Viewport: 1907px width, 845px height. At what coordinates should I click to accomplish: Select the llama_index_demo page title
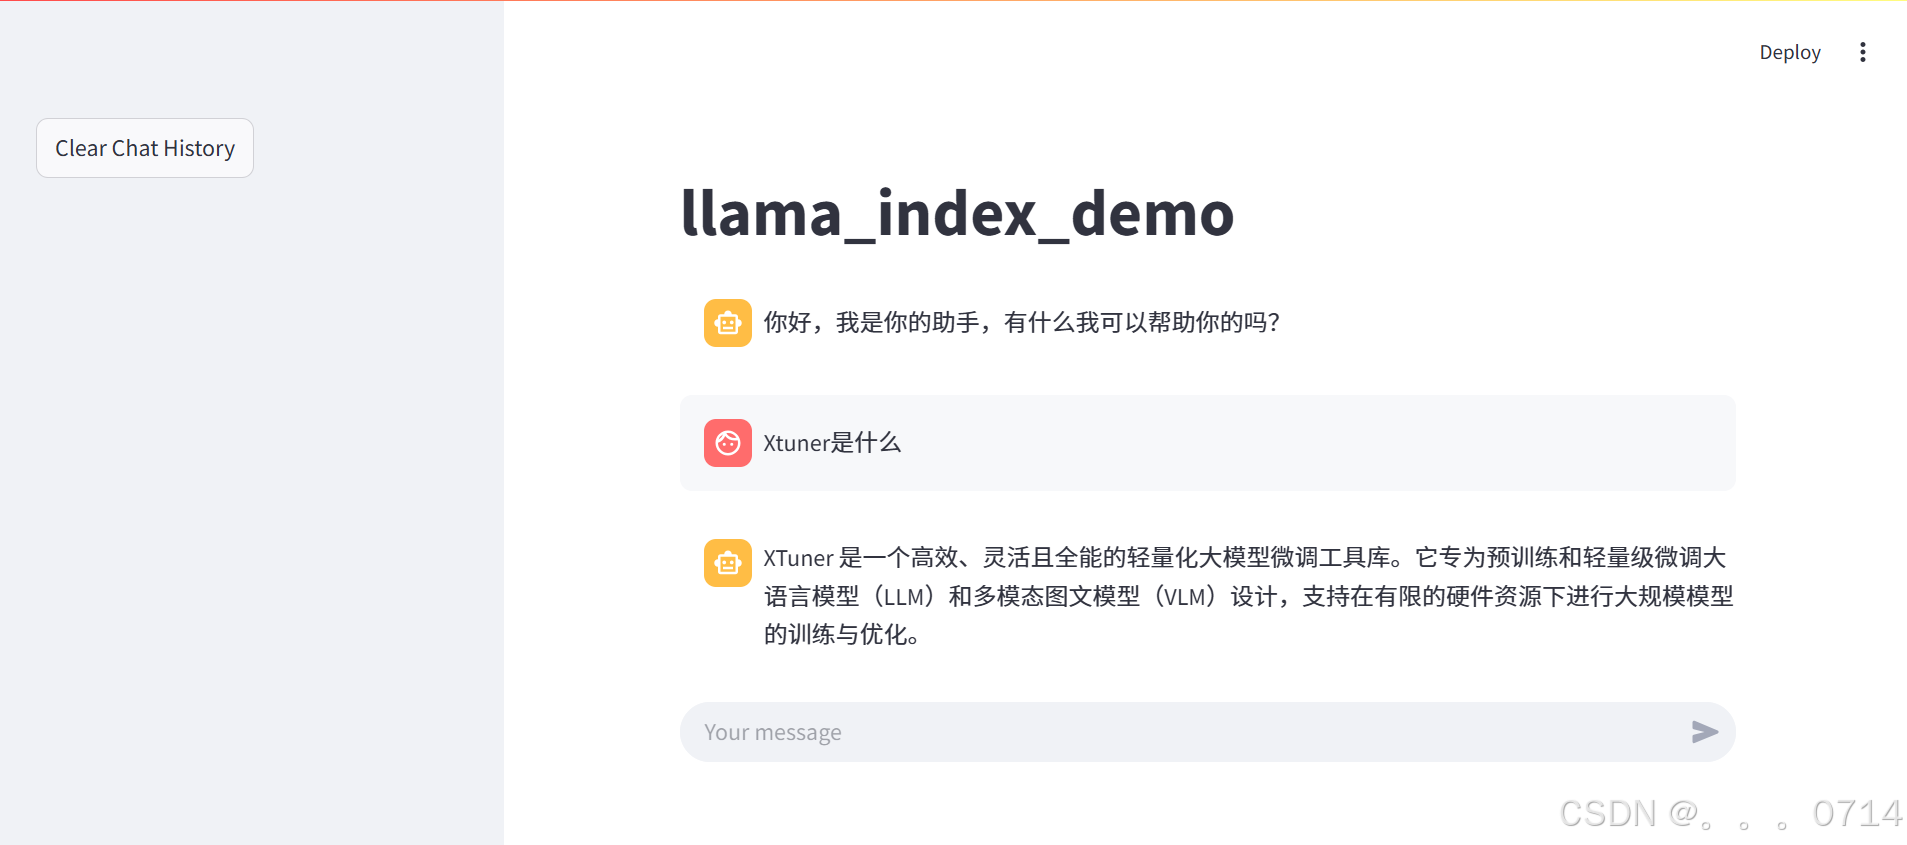click(956, 213)
